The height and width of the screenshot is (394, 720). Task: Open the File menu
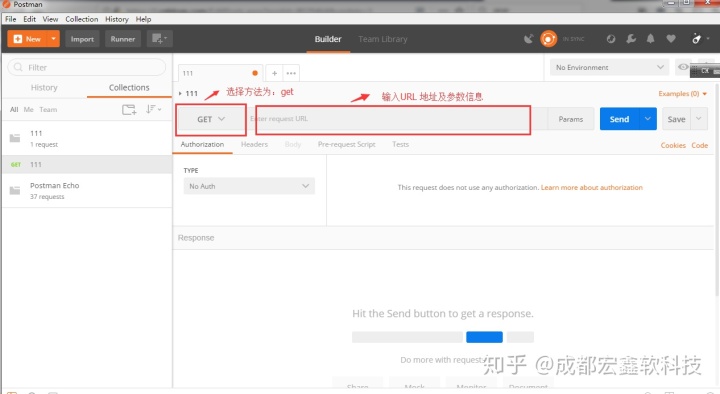coord(11,19)
